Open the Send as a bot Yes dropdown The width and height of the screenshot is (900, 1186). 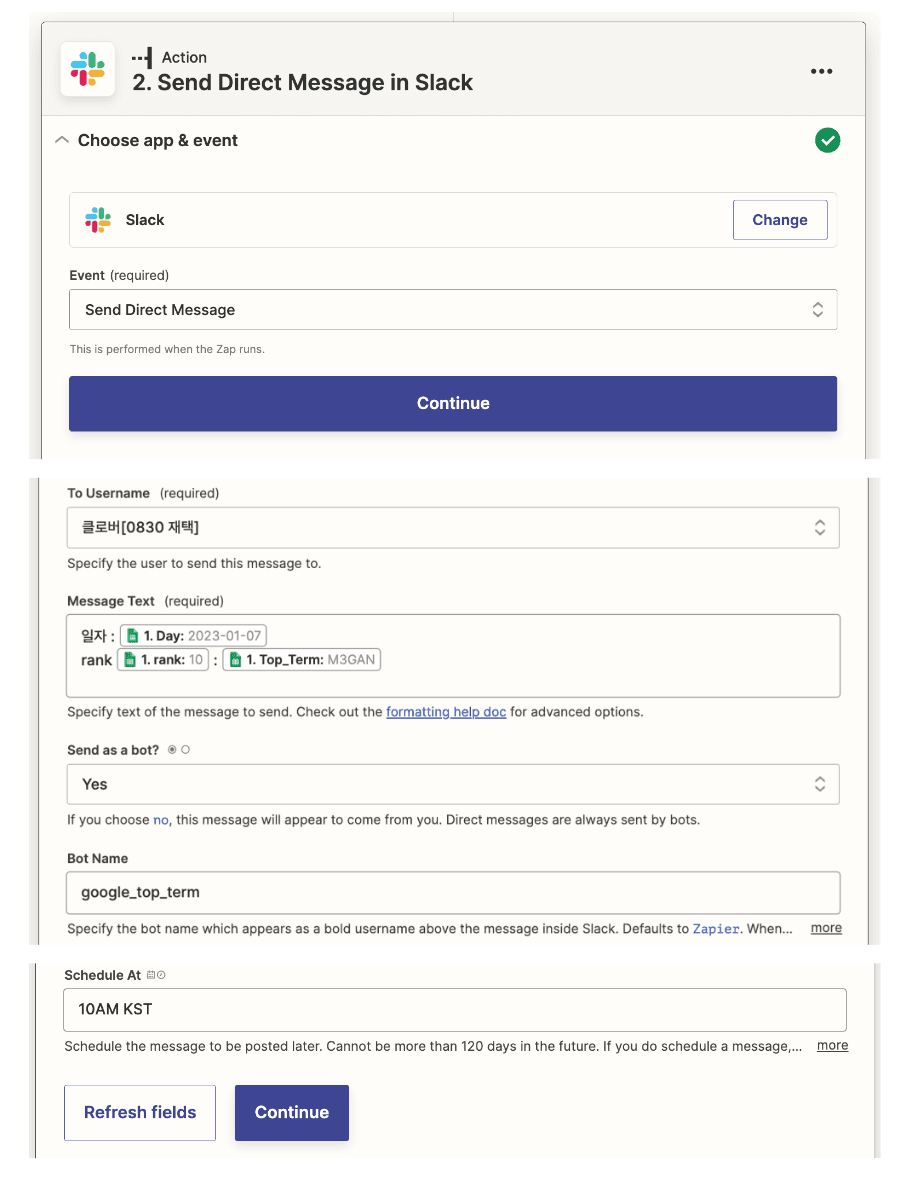click(453, 784)
